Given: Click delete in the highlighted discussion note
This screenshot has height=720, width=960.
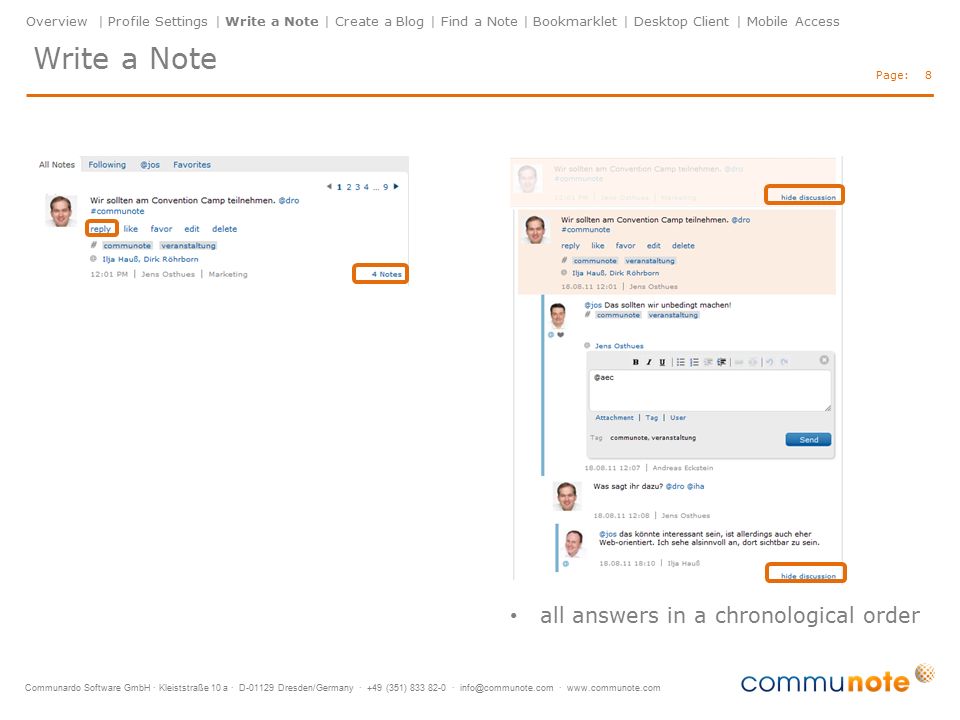Looking at the screenshot, I should click(683, 246).
